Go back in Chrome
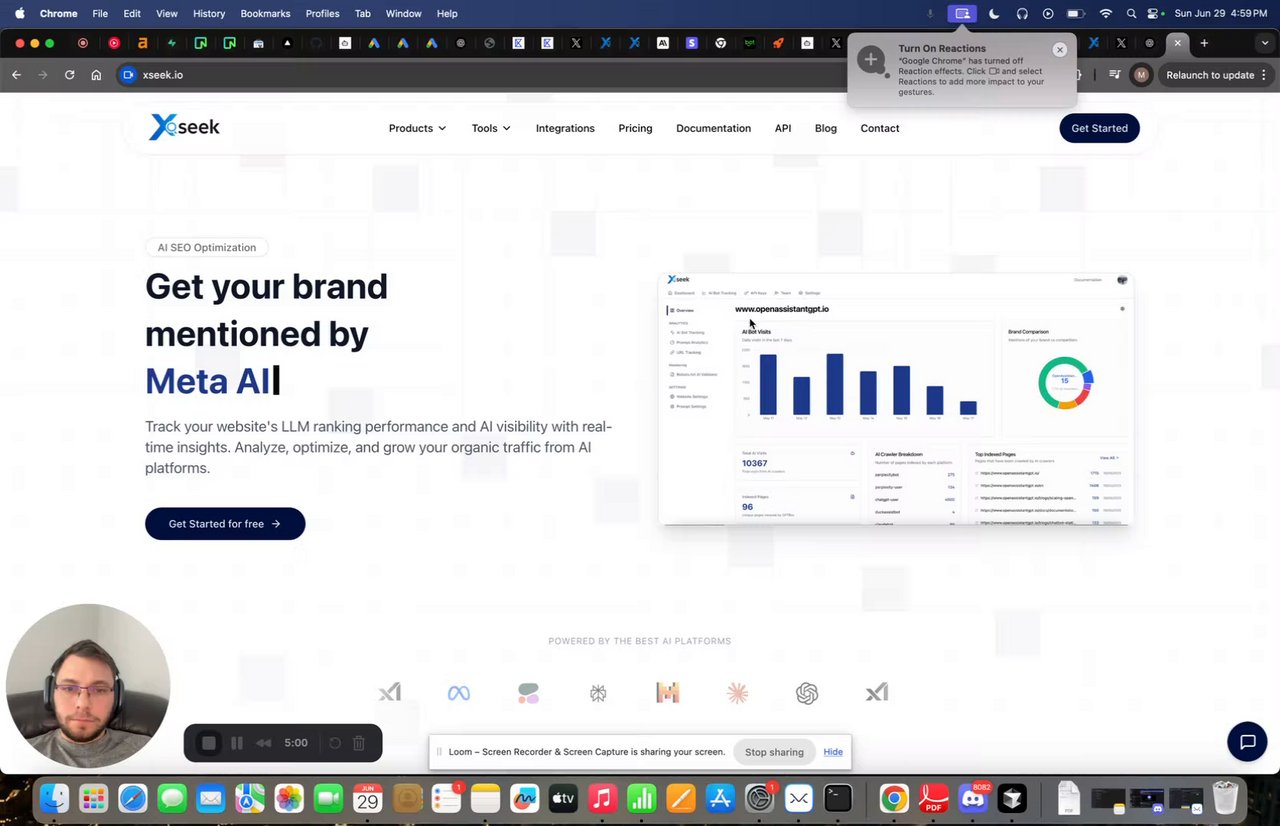Screen dimensions: 1280x826 pyautogui.click(x=16, y=75)
